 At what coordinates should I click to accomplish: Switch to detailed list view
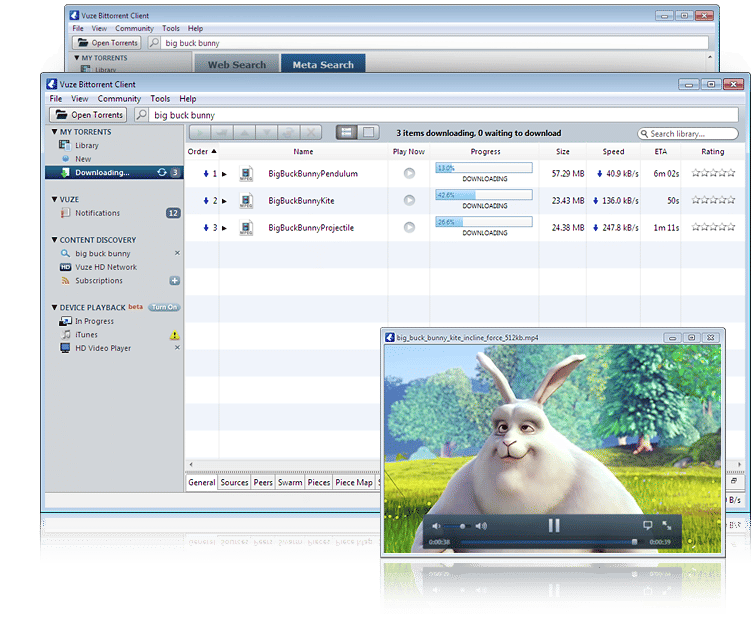tap(346, 133)
